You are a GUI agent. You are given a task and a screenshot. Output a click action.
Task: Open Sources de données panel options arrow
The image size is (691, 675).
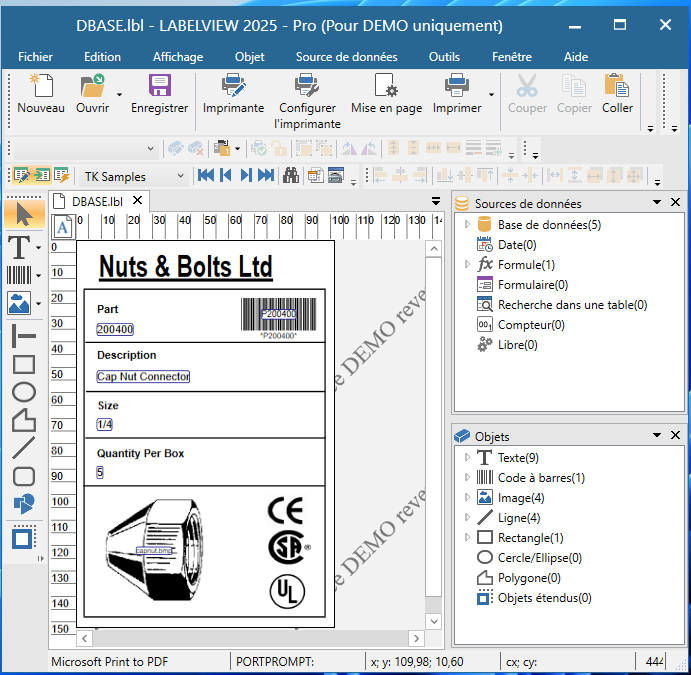point(657,202)
